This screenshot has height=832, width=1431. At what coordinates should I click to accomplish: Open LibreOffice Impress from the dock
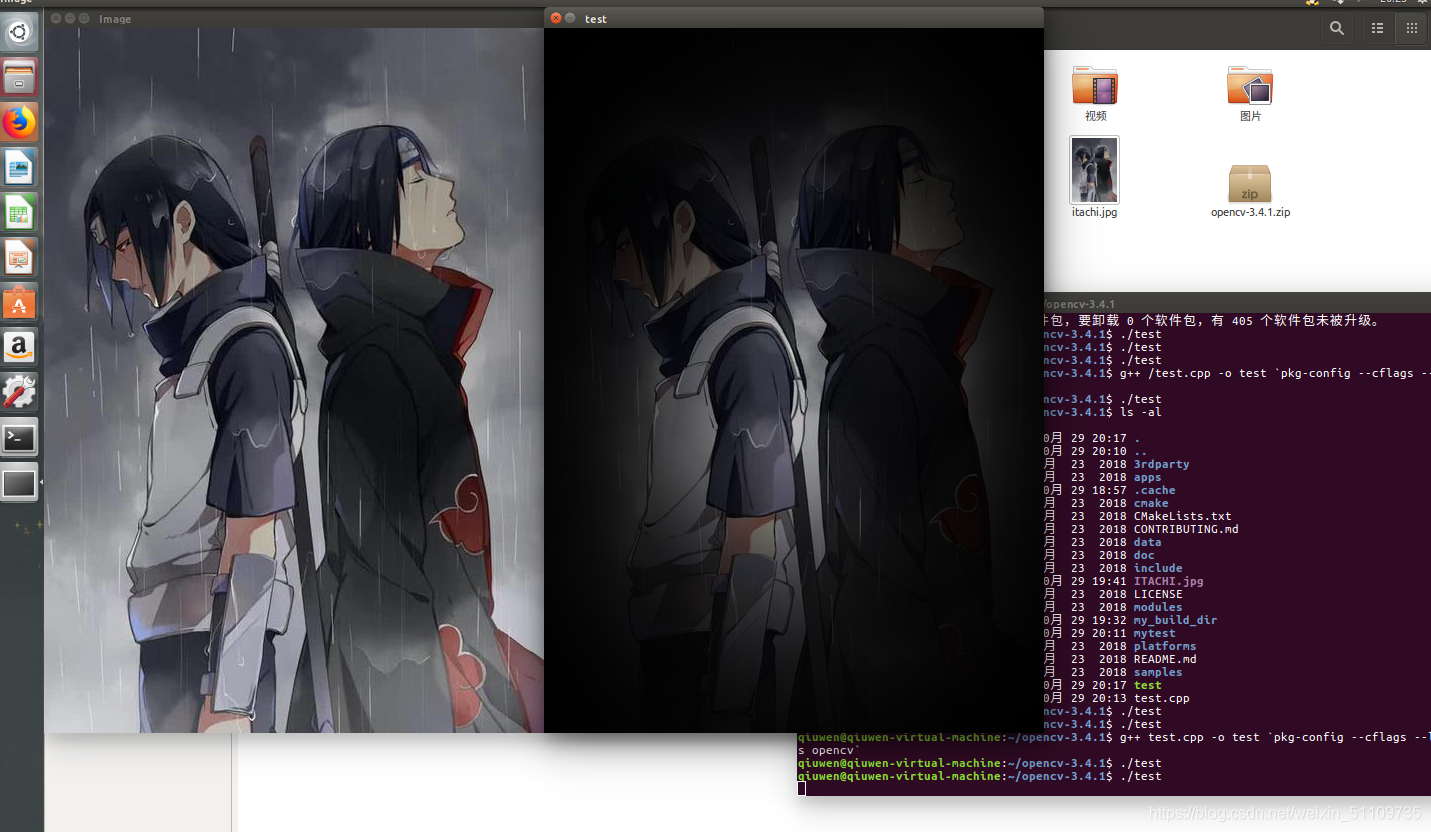click(19, 257)
